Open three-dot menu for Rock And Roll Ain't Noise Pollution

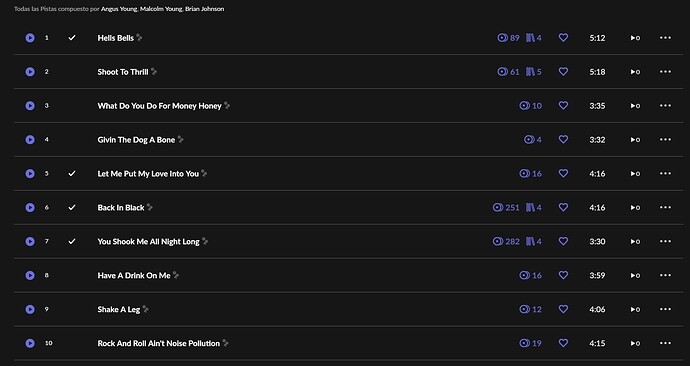[665, 343]
